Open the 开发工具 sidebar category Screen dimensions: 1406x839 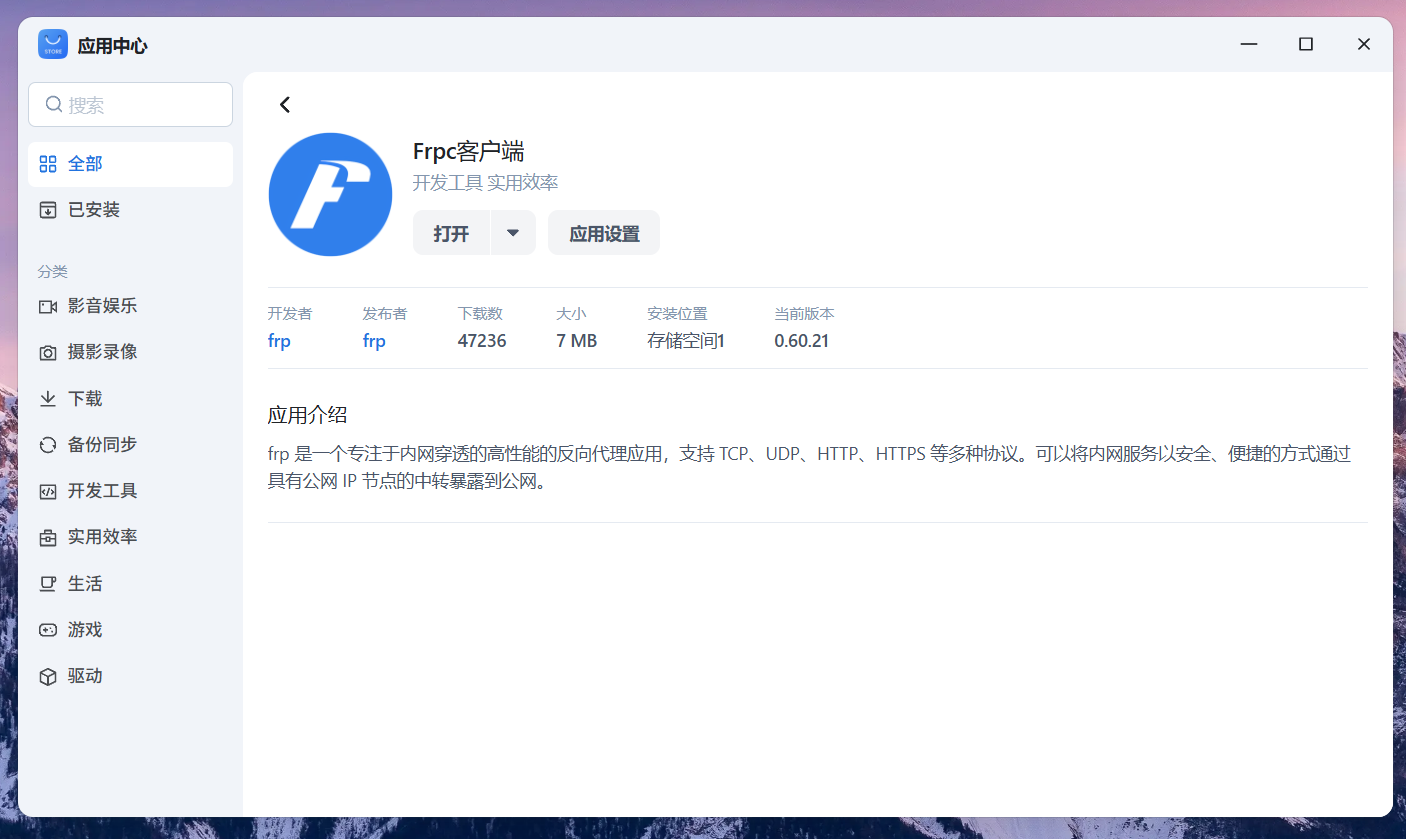pyautogui.click(x=130, y=491)
